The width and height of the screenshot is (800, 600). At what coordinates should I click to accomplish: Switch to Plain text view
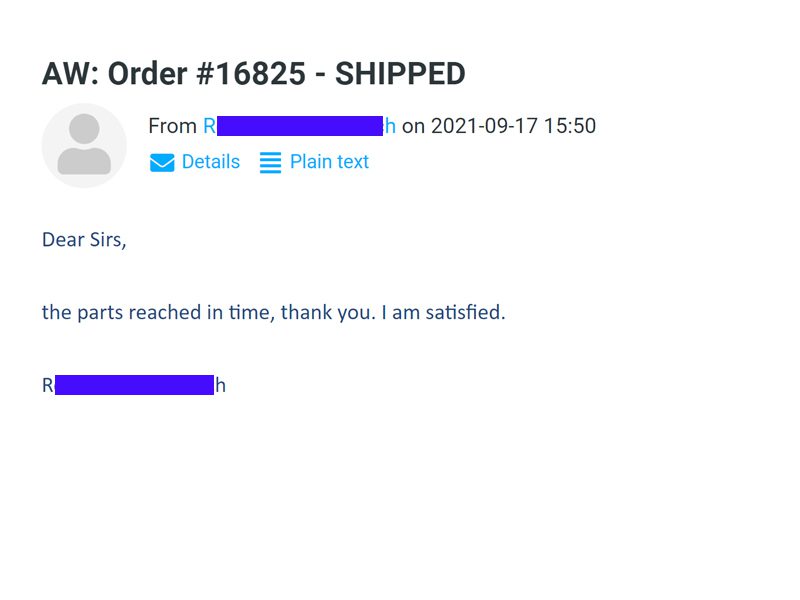coord(329,162)
